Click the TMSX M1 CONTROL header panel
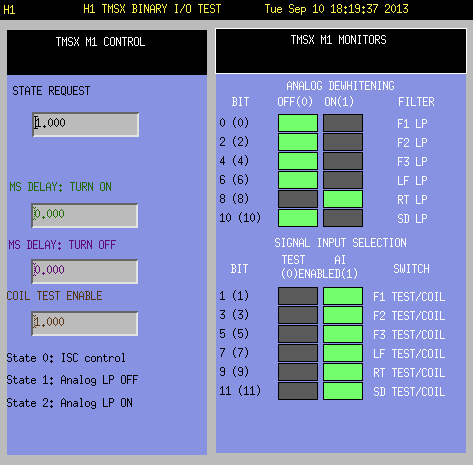Screen dimensions: 473x465 107,52
